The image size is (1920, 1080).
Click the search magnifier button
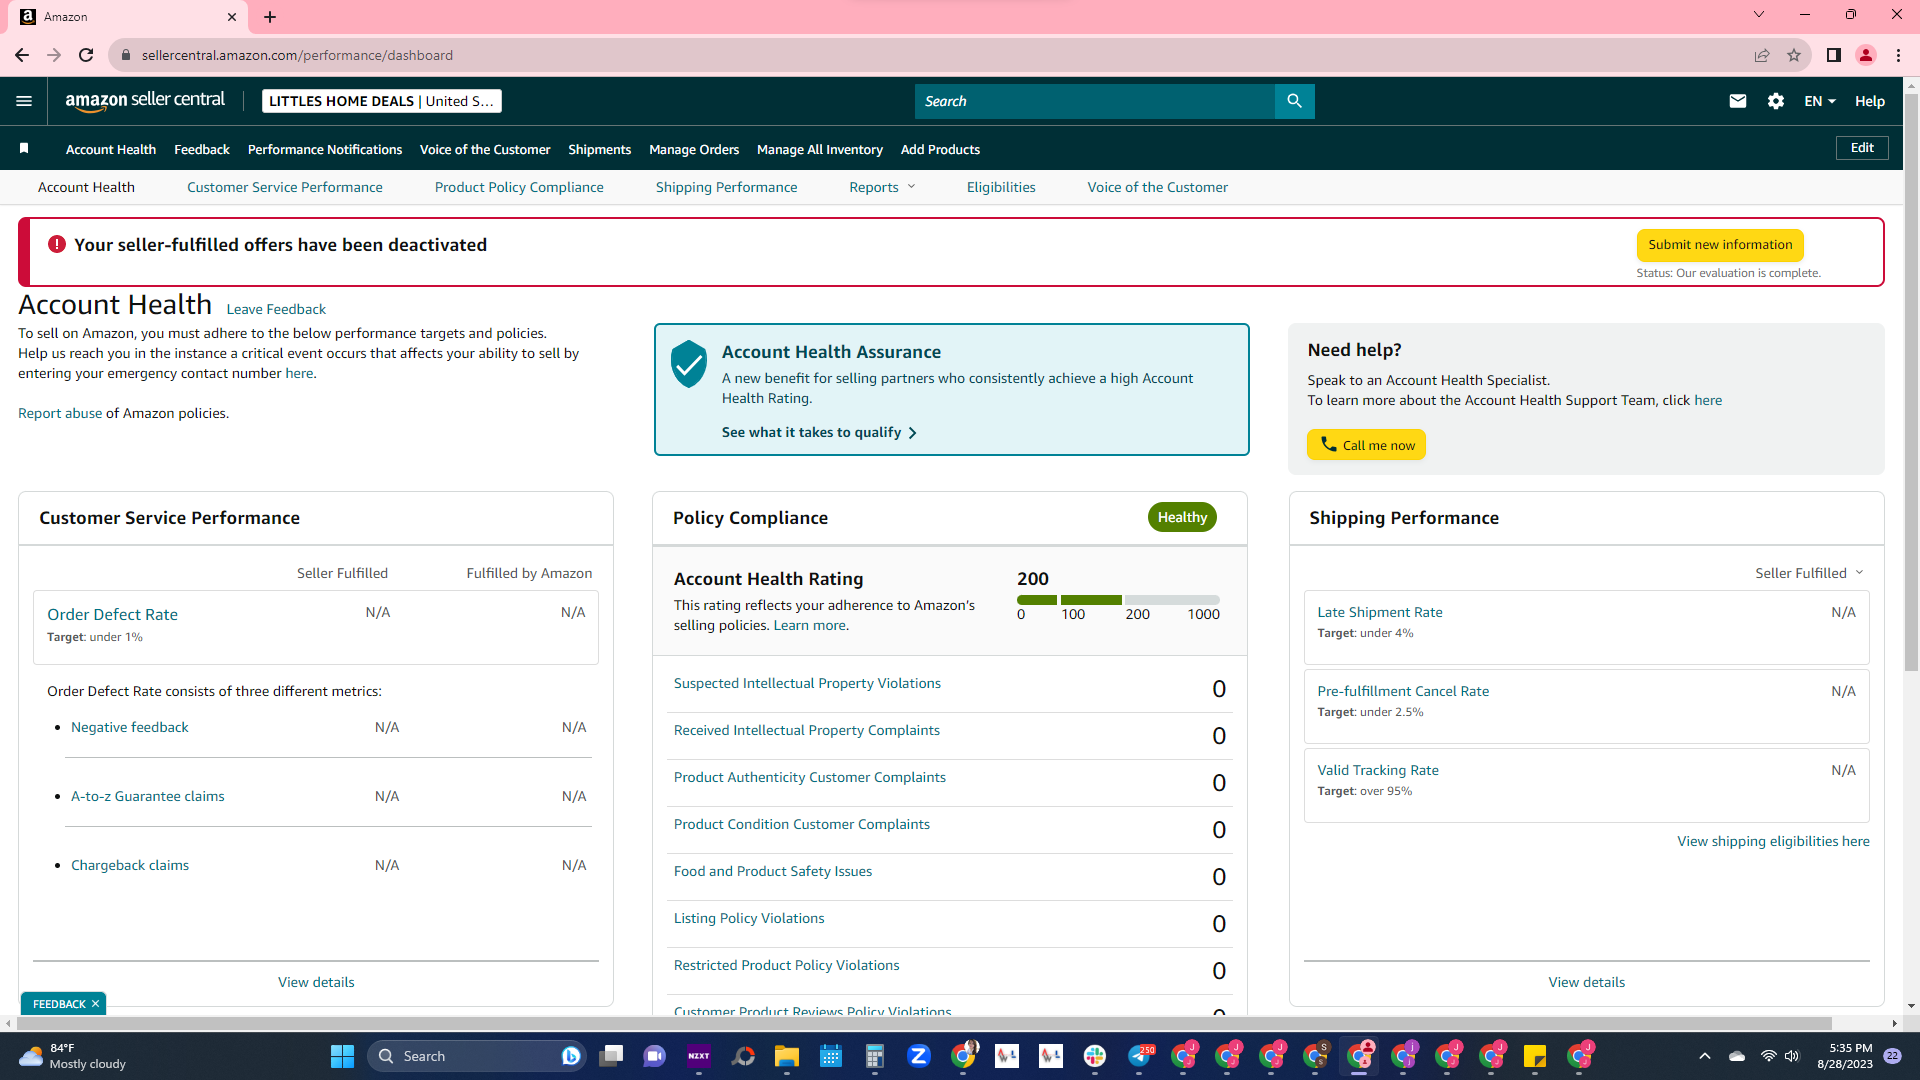[1294, 101]
